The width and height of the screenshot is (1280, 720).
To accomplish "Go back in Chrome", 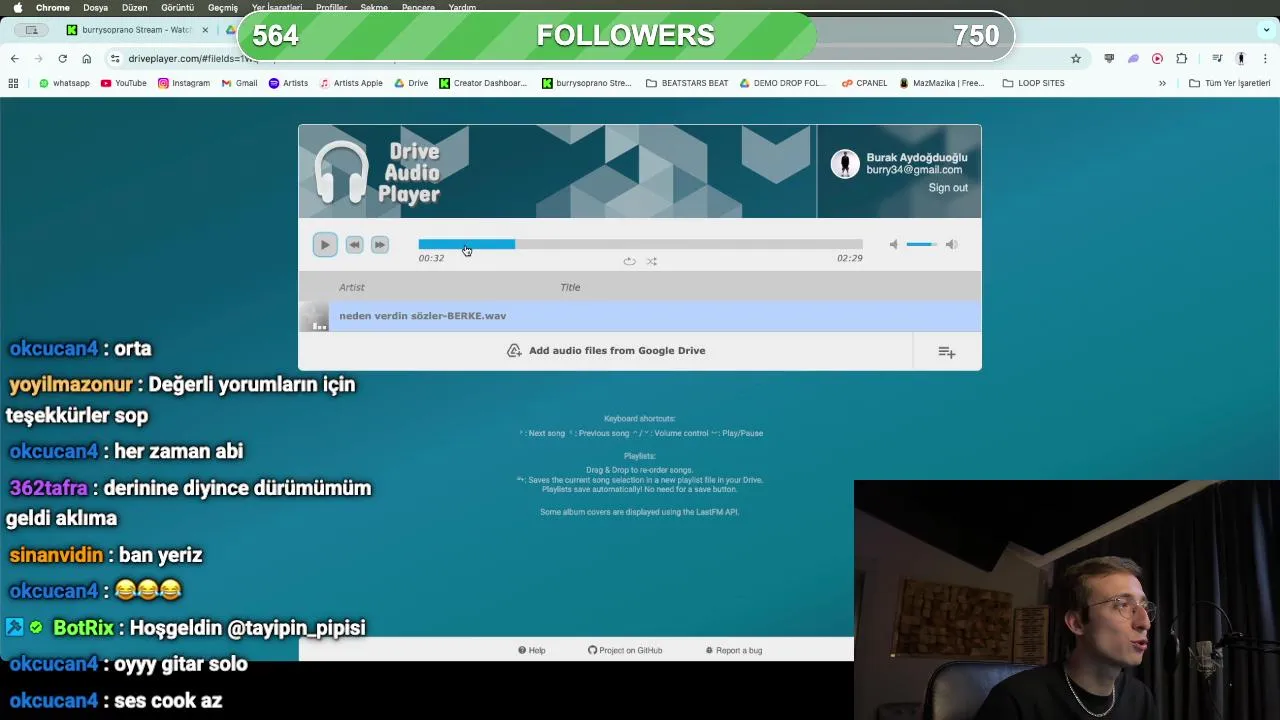I will point(15,59).
